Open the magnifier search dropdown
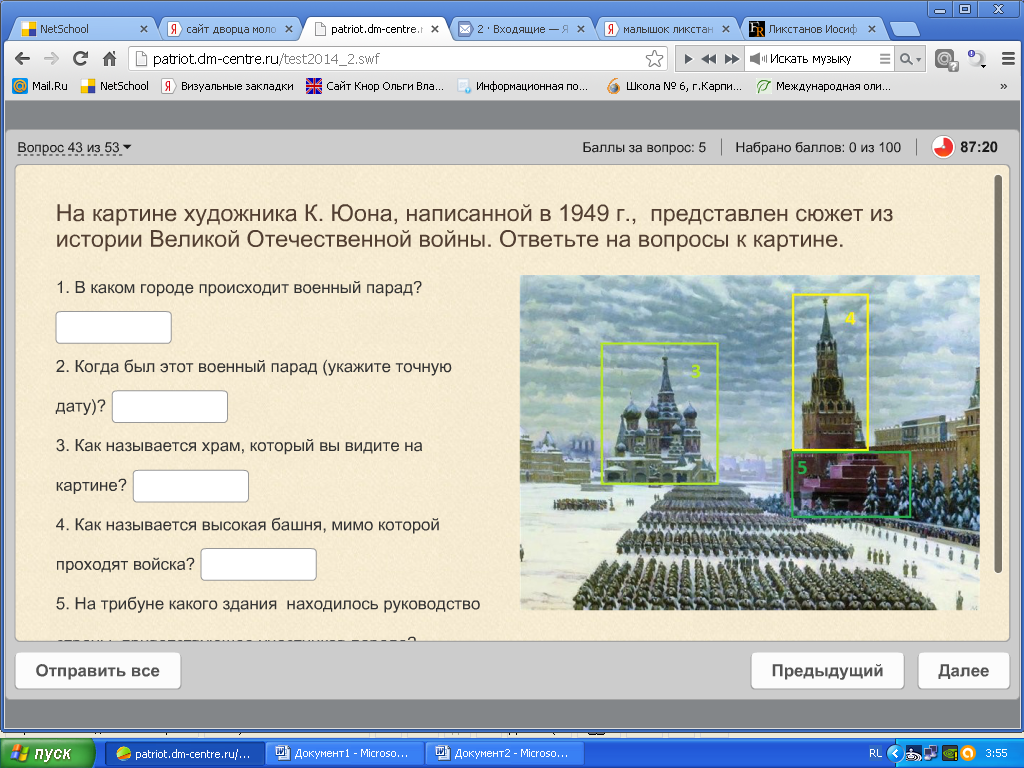The image size is (1024, 768). (x=910, y=59)
